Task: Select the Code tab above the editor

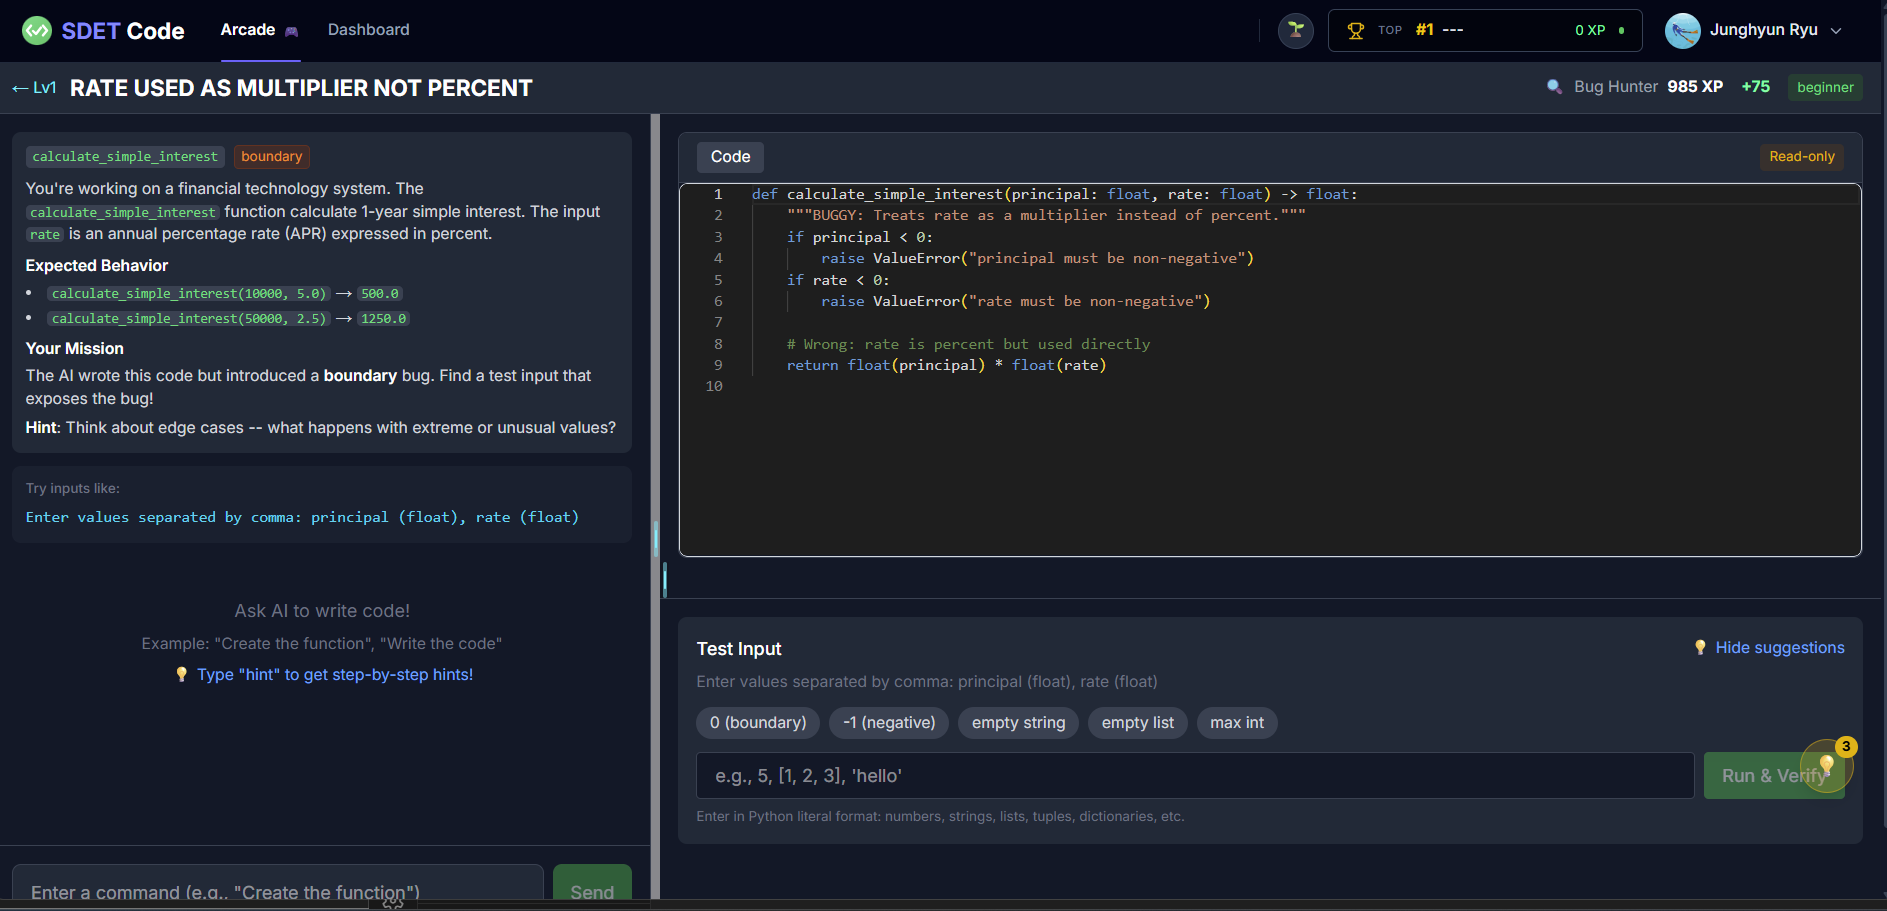Action: [730, 156]
